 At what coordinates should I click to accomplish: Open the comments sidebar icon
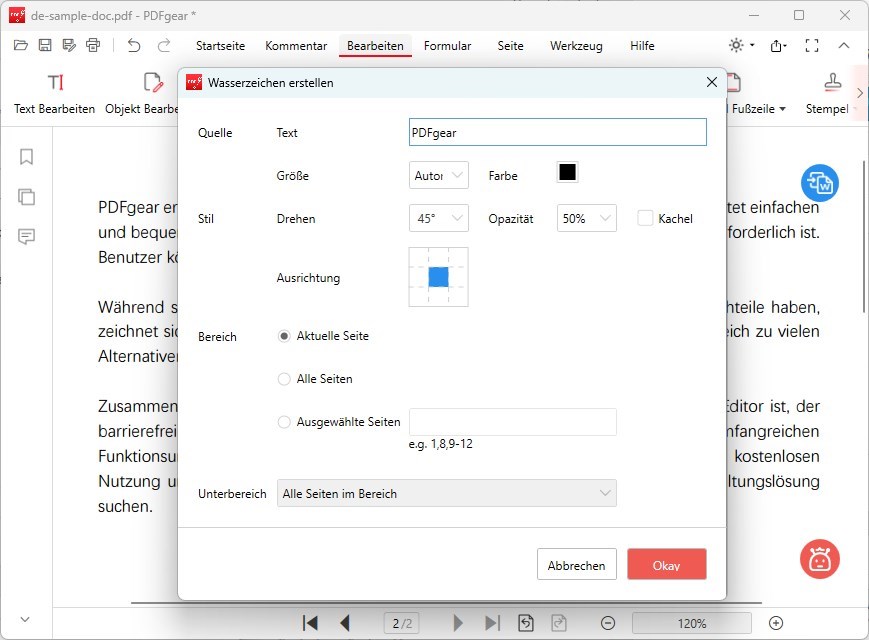(x=27, y=236)
